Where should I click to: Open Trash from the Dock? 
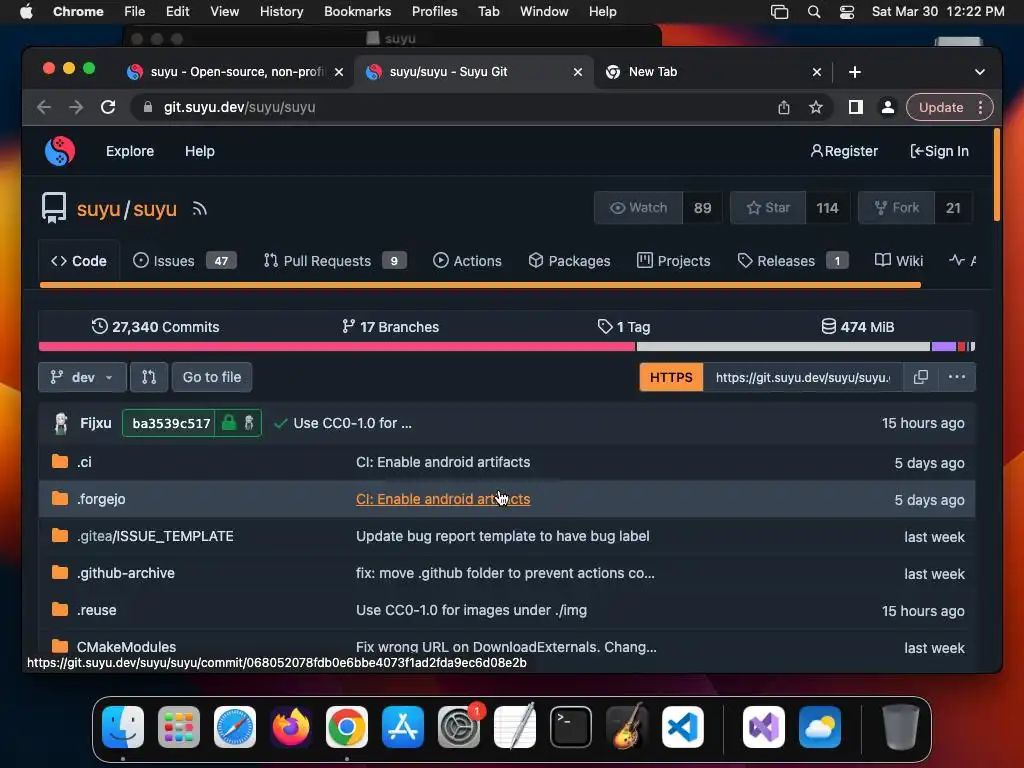pyautogui.click(x=901, y=727)
